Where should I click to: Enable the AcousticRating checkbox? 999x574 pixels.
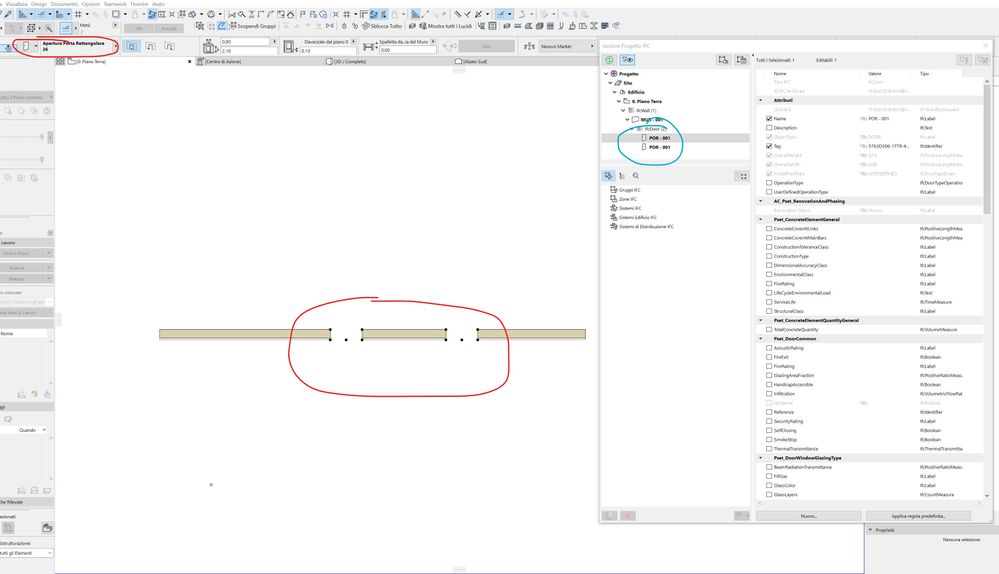click(x=769, y=348)
